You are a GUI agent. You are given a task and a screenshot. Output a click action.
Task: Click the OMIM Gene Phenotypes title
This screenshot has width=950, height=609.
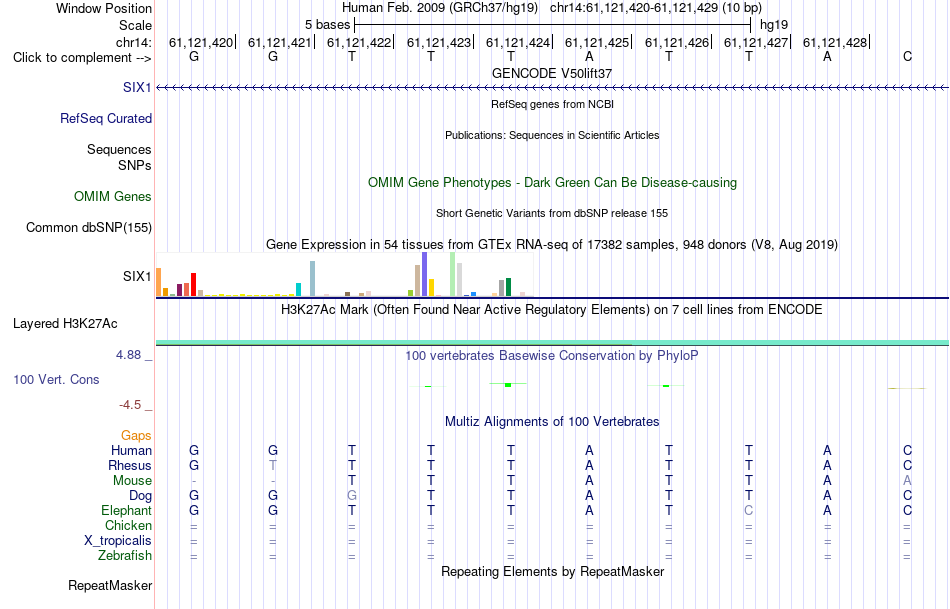[x=552, y=182]
